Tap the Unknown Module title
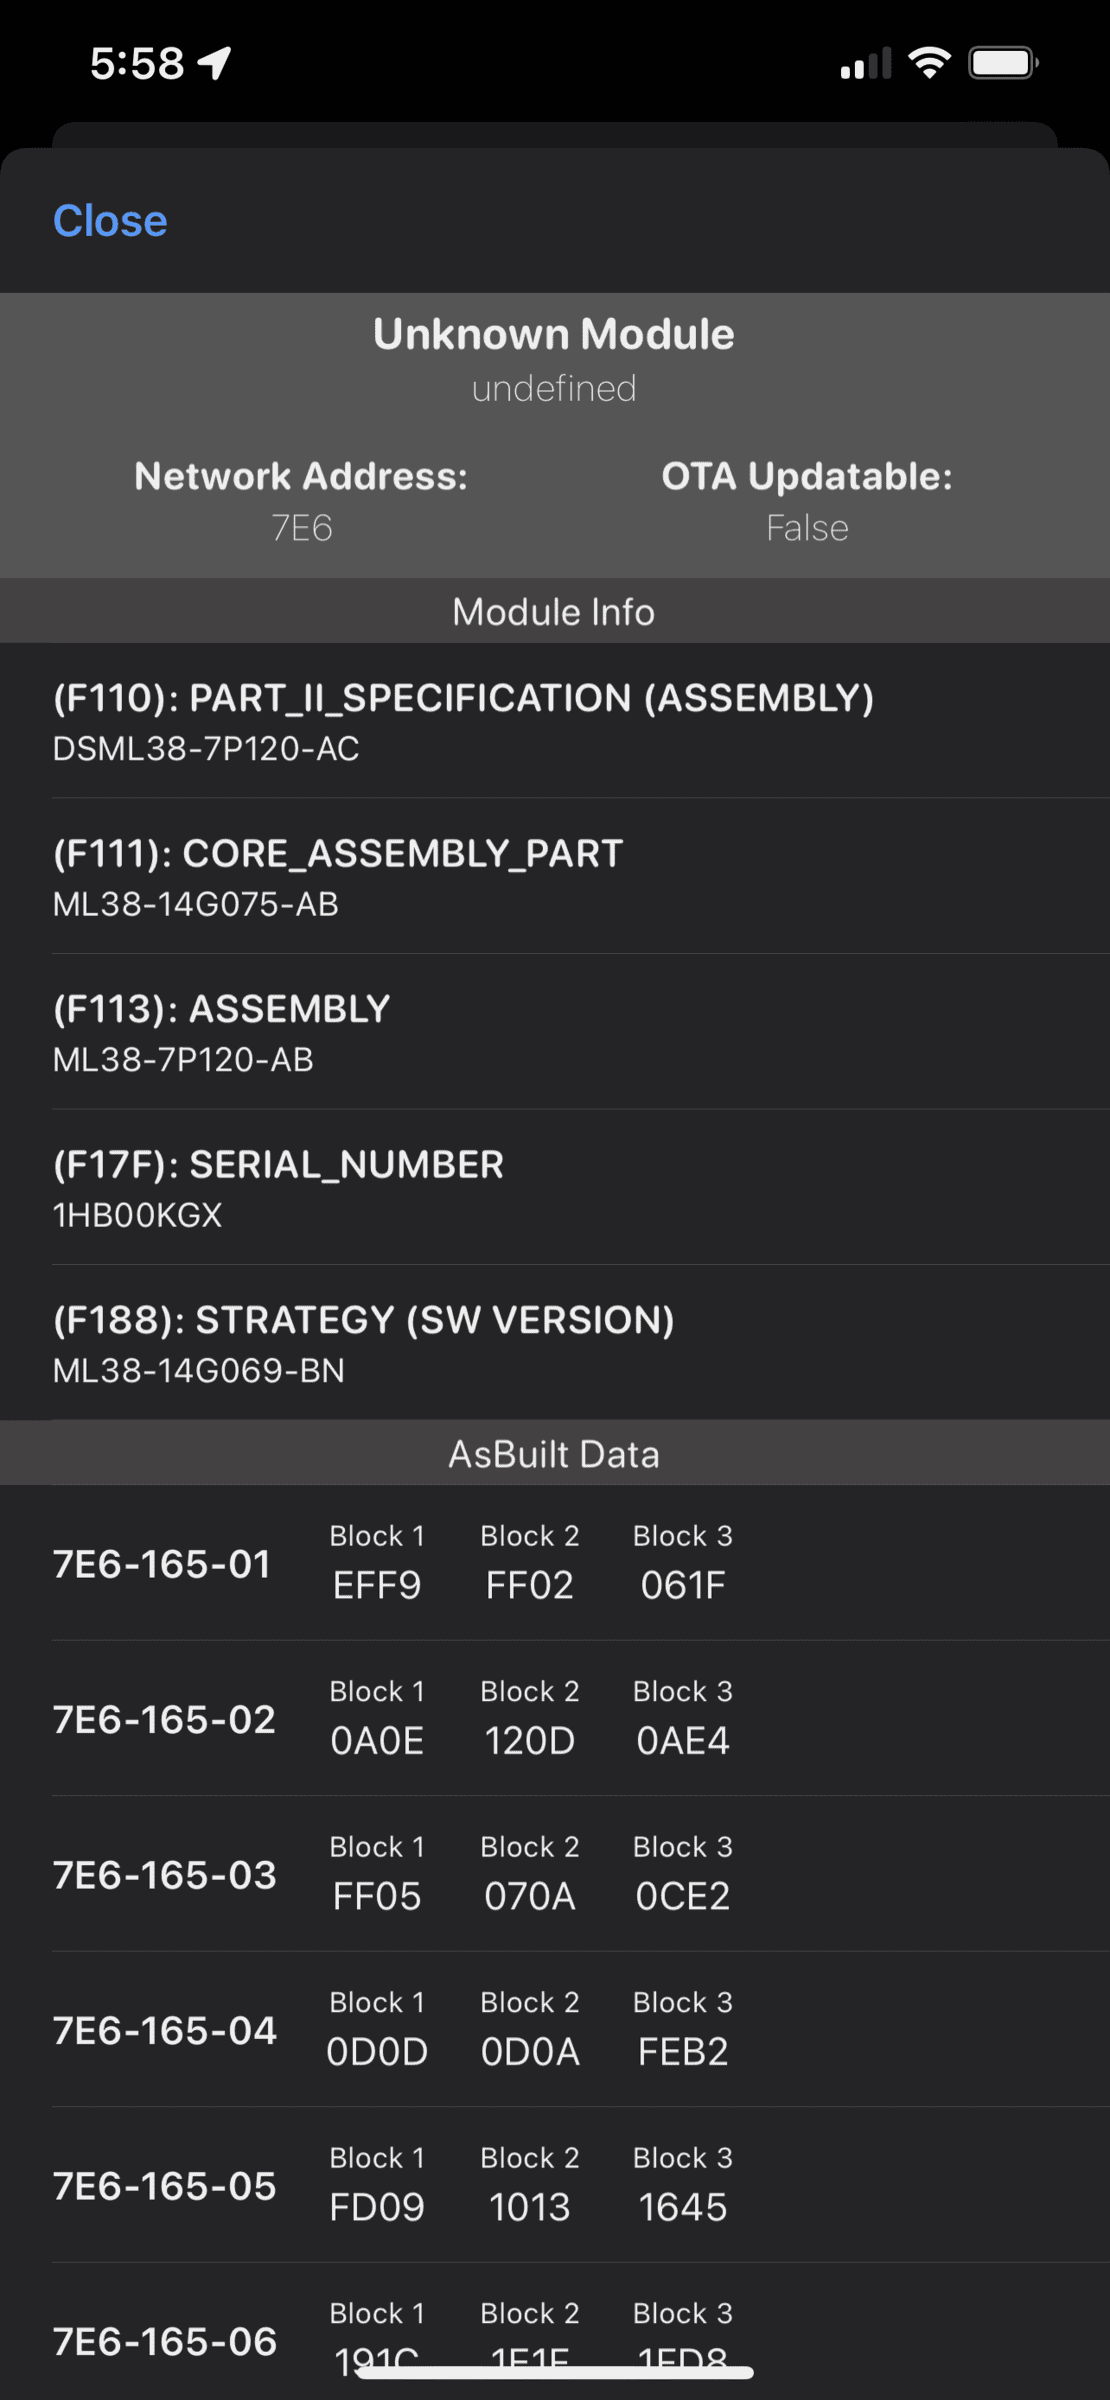The image size is (1110, 2400). click(554, 333)
